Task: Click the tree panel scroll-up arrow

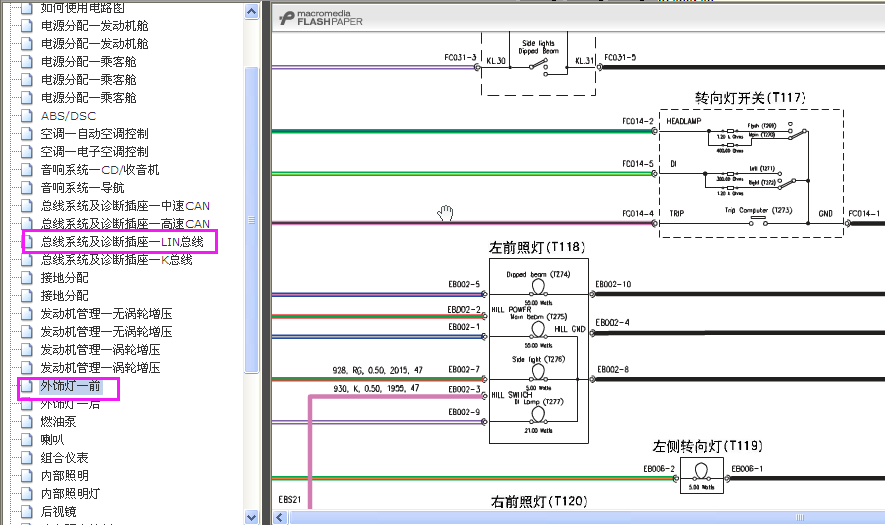Action: [x=252, y=11]
